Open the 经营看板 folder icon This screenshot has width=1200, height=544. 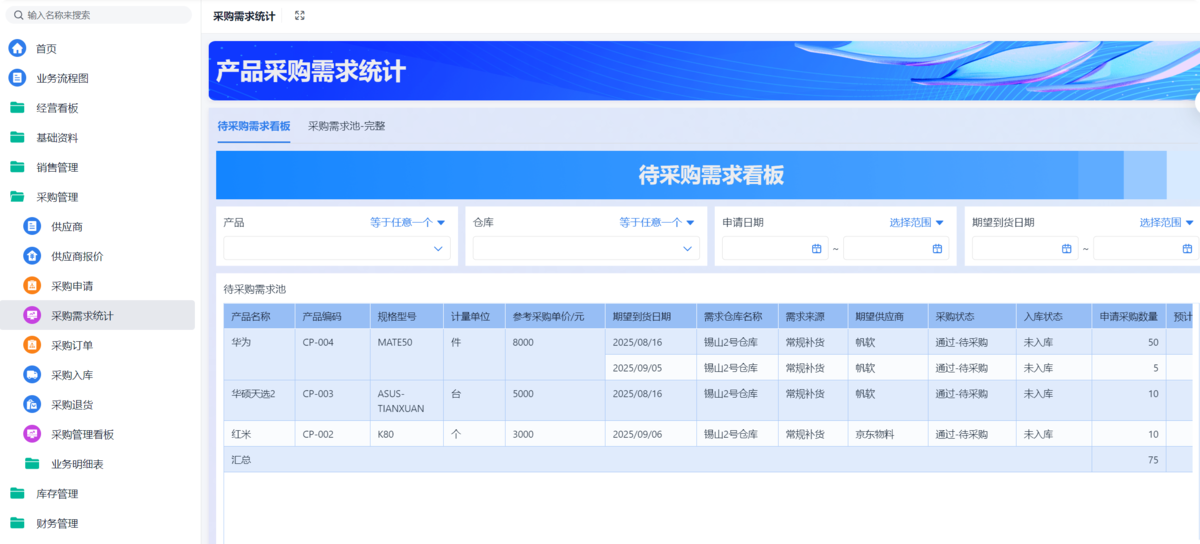[17, 107]
